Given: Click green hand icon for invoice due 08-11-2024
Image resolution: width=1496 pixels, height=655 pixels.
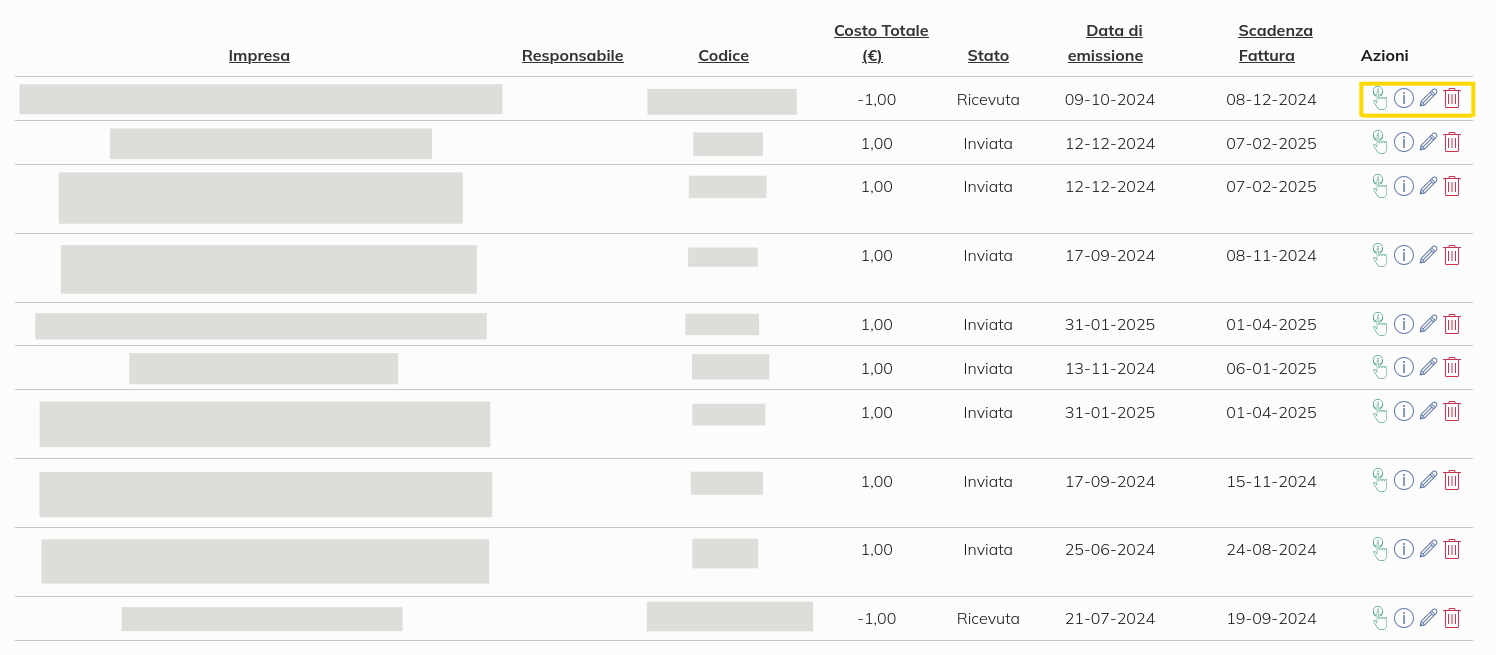Looking at the screenshot, I should 1380,255.
